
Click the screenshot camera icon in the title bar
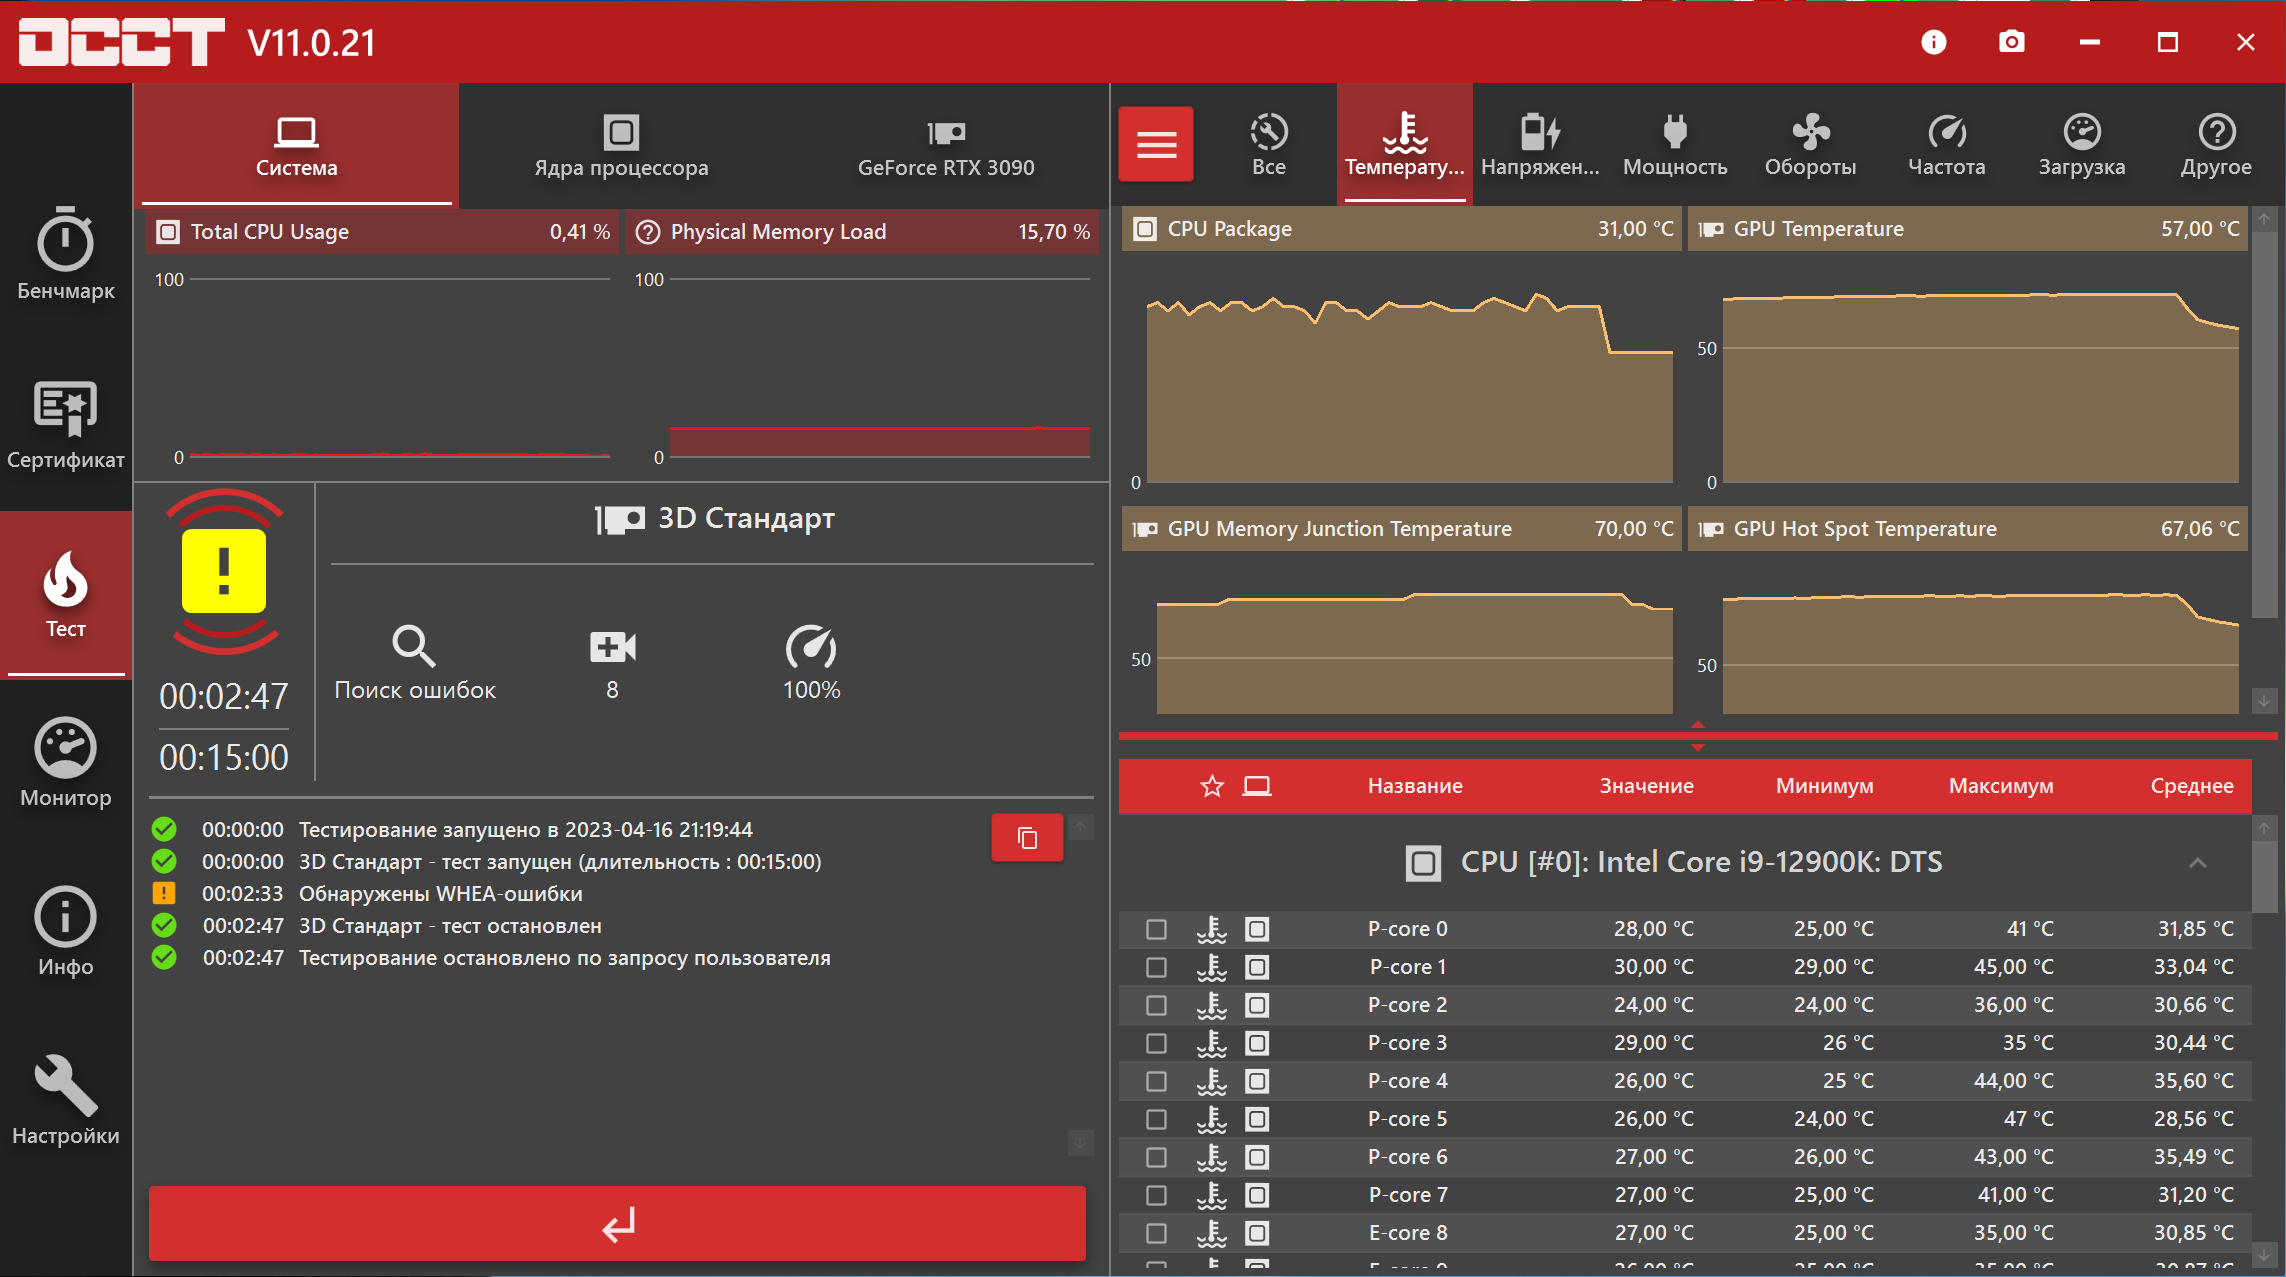pos(2011,42)
